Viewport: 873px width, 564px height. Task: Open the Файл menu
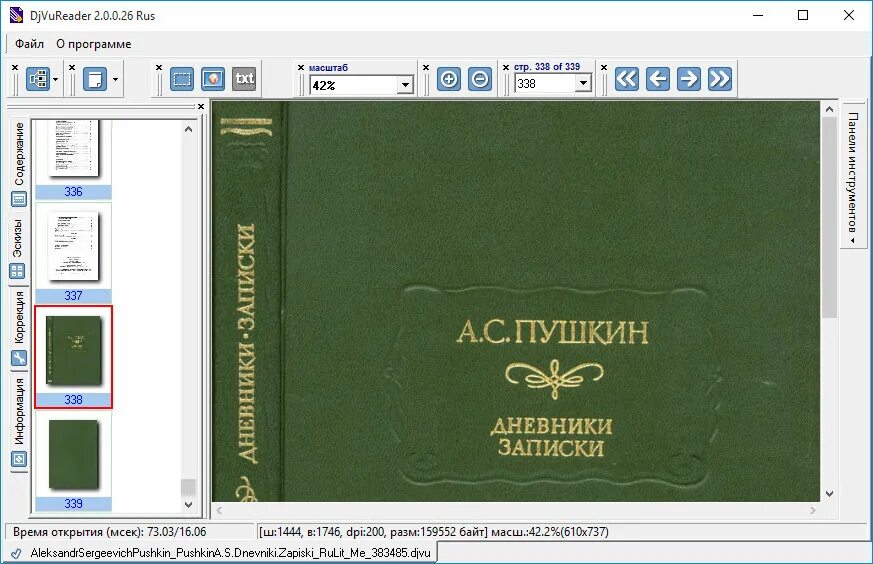(29, 44)
